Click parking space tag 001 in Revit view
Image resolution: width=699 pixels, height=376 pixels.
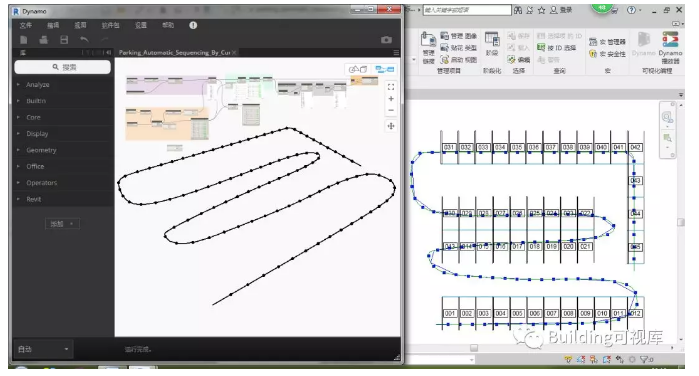click(x=450, y=314)
